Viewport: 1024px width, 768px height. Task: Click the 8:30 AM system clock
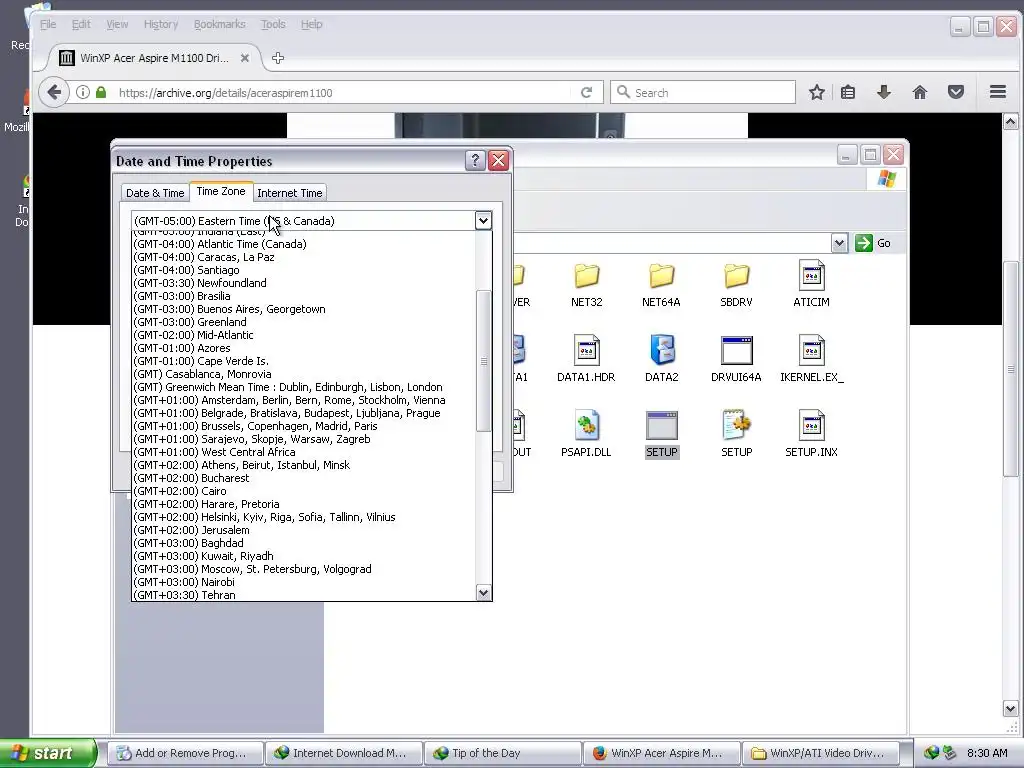click(987, 753)
